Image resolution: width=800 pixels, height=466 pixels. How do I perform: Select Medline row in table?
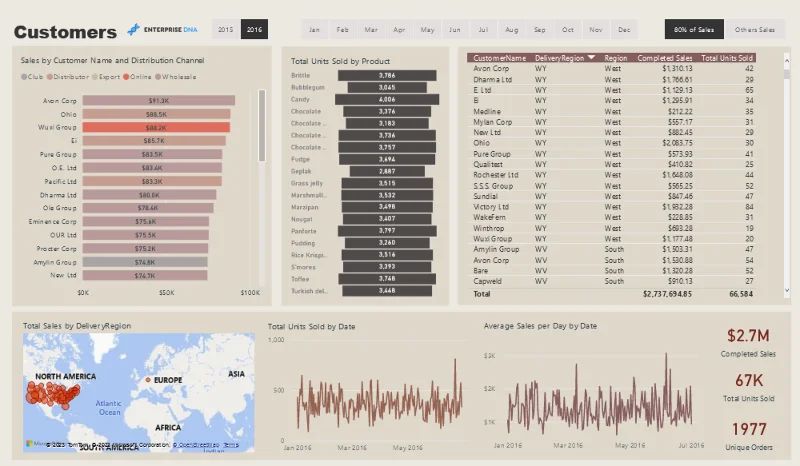click(x=611, y=111)
